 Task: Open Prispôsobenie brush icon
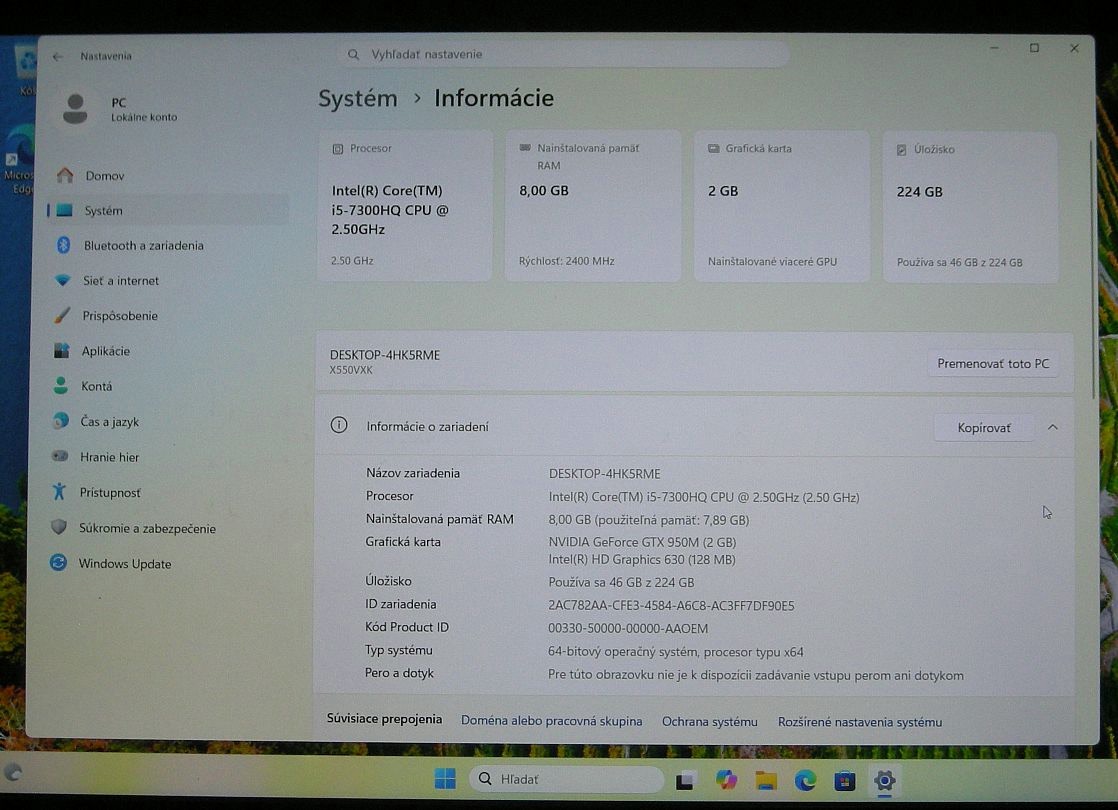pos(62,314)
